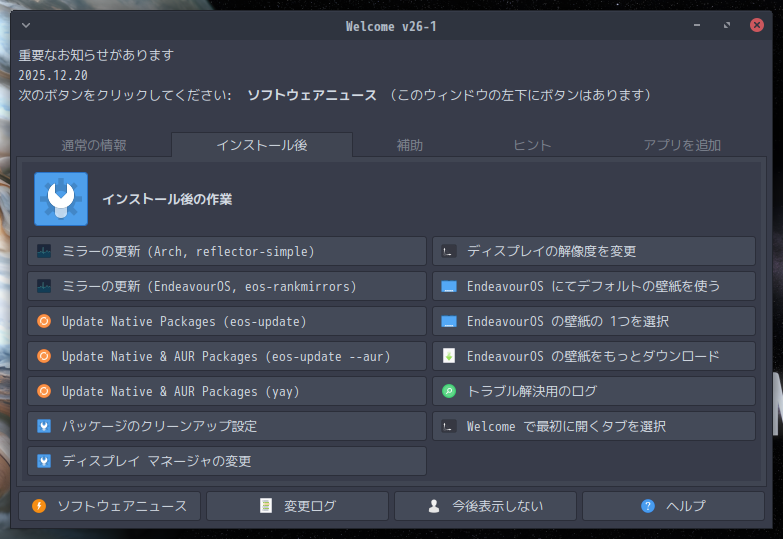Open the 変更ログ button
This screenshot has width=783, height=539.
tap(297, 506)
